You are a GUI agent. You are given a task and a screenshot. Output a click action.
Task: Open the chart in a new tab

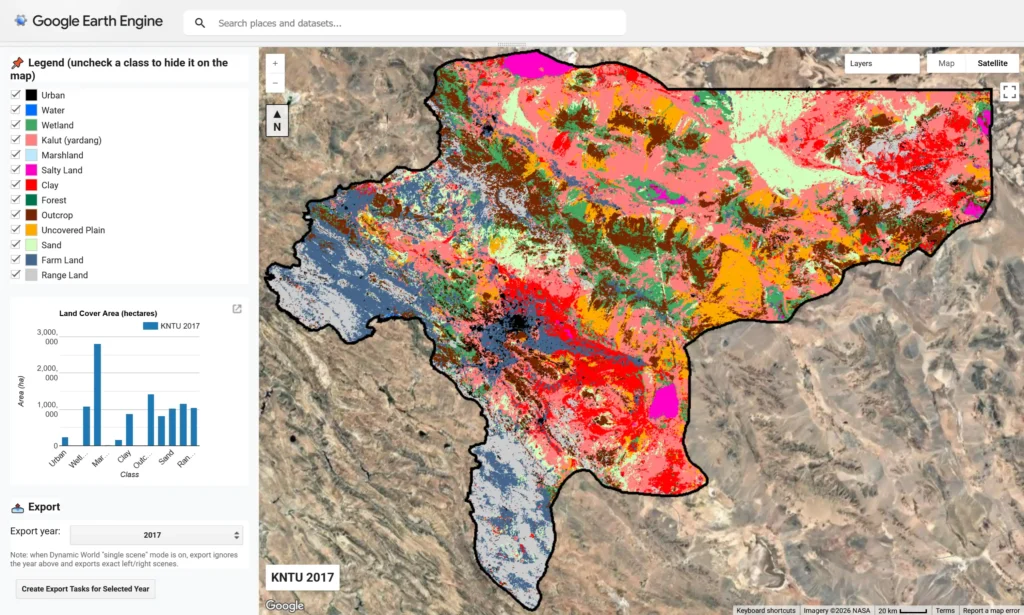(x=237, y=309)
